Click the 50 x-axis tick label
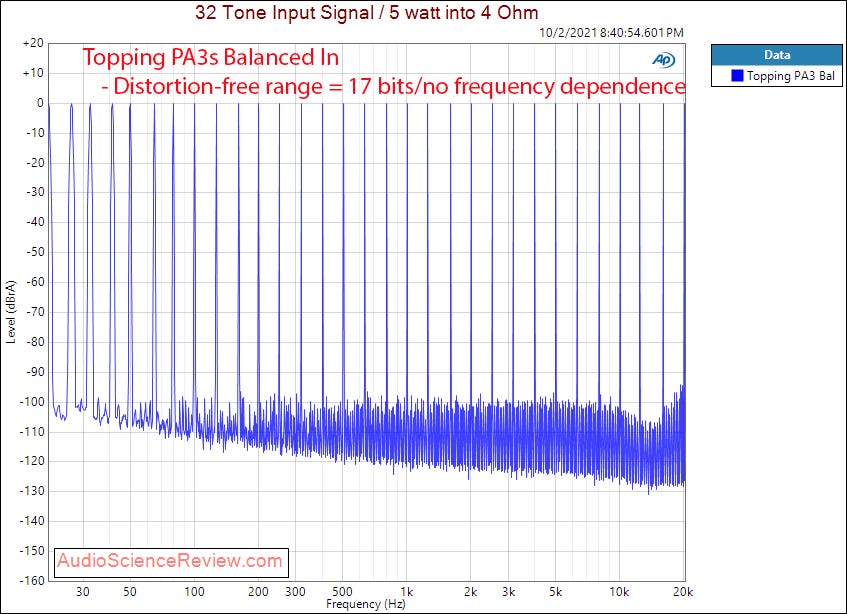This screenshot has height=614, width=847. click(x=130, y=592)
